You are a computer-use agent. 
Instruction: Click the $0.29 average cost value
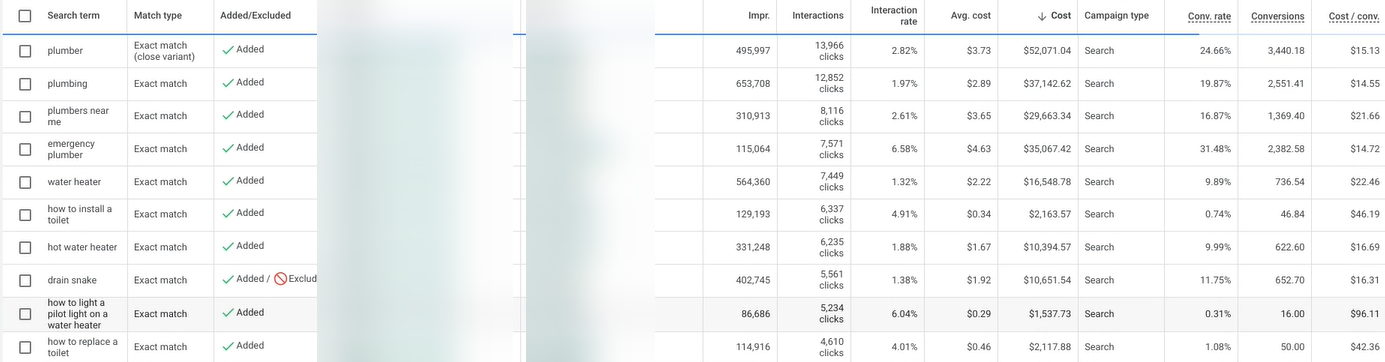pyautogui.click(x=979, y=314)
